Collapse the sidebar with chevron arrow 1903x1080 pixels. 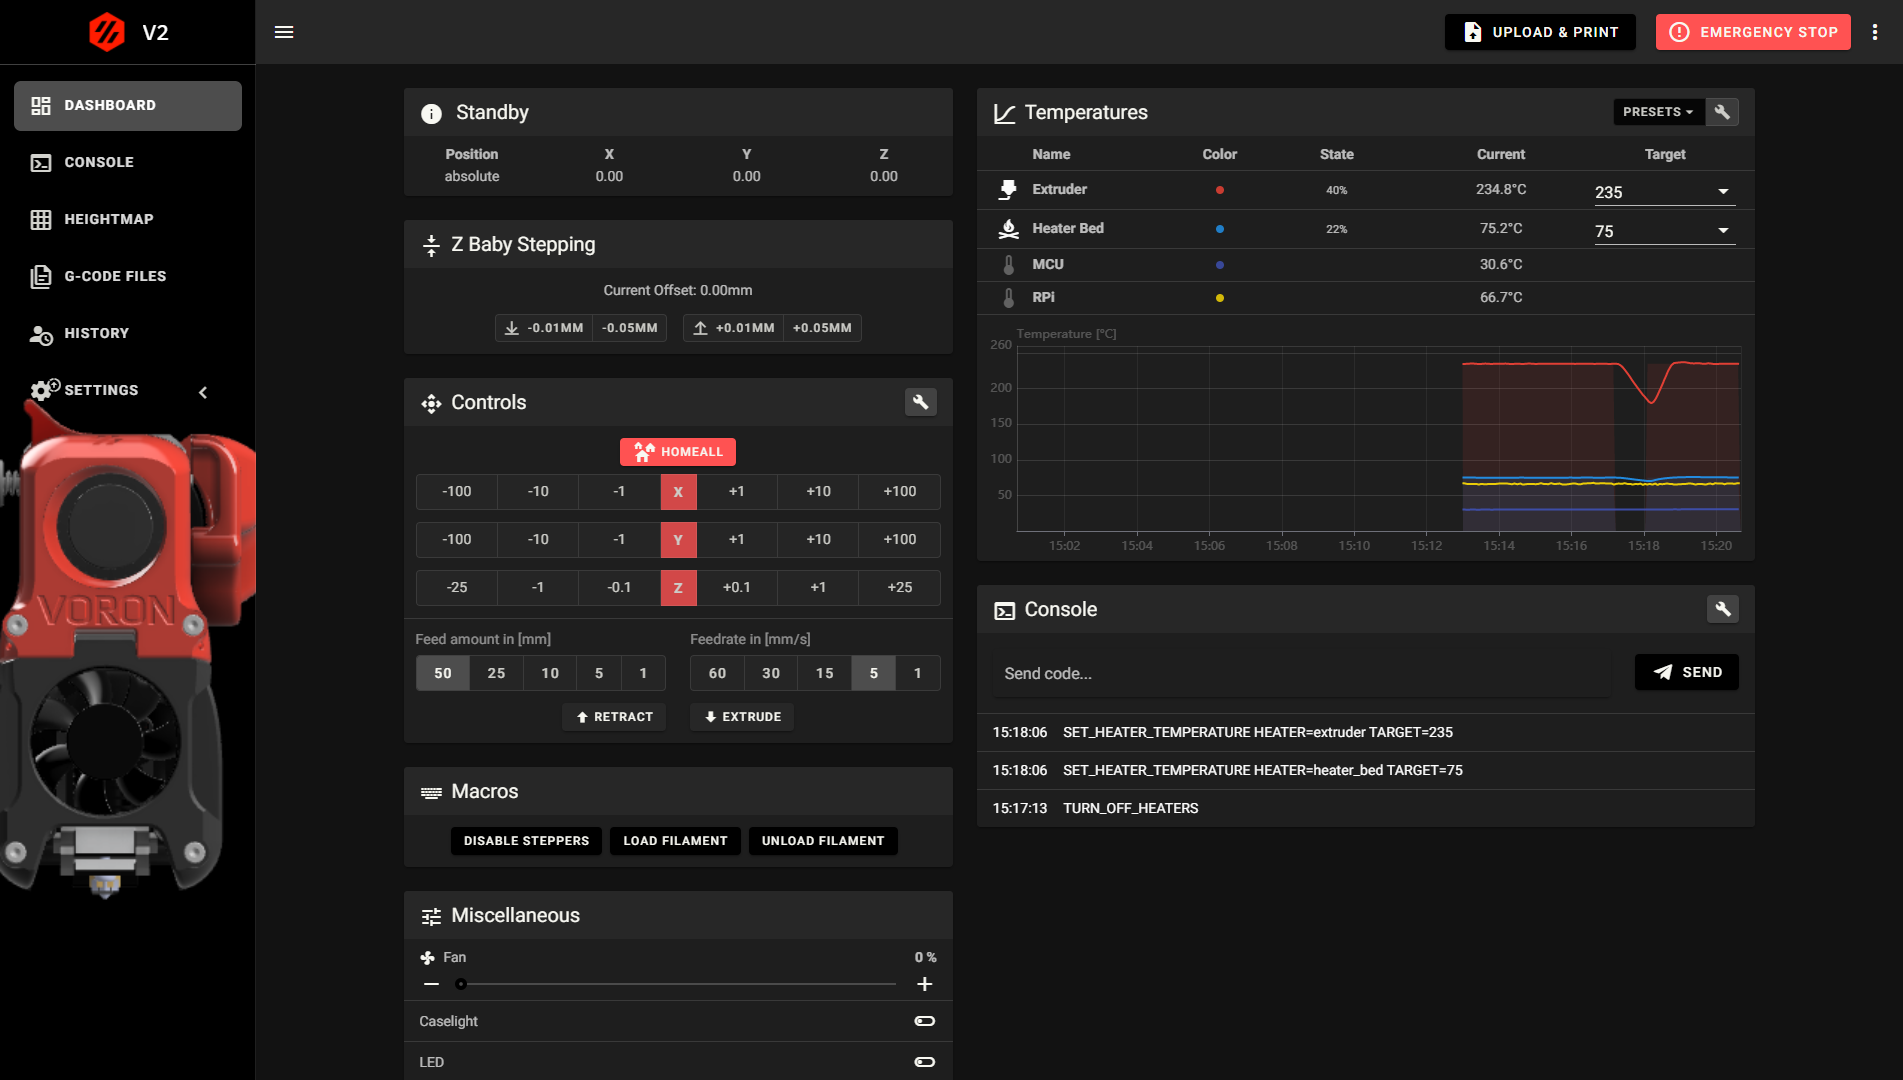[x=203, y=392]
